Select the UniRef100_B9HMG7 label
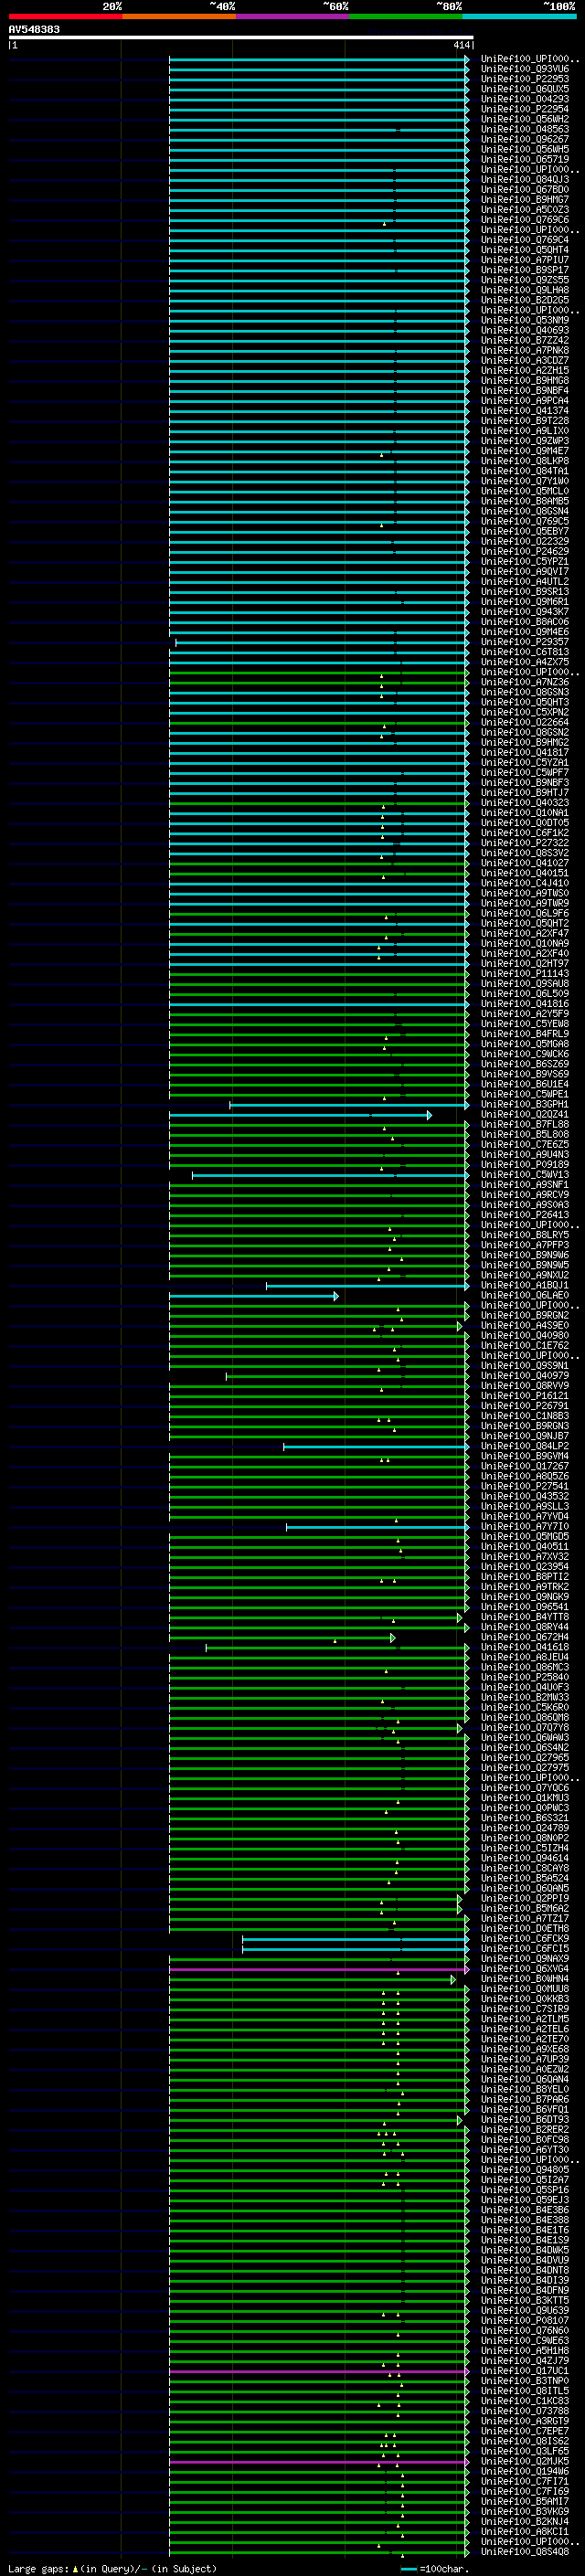Image resolution: width=585 pixels, height=2576 pixels. pos(525,200)
